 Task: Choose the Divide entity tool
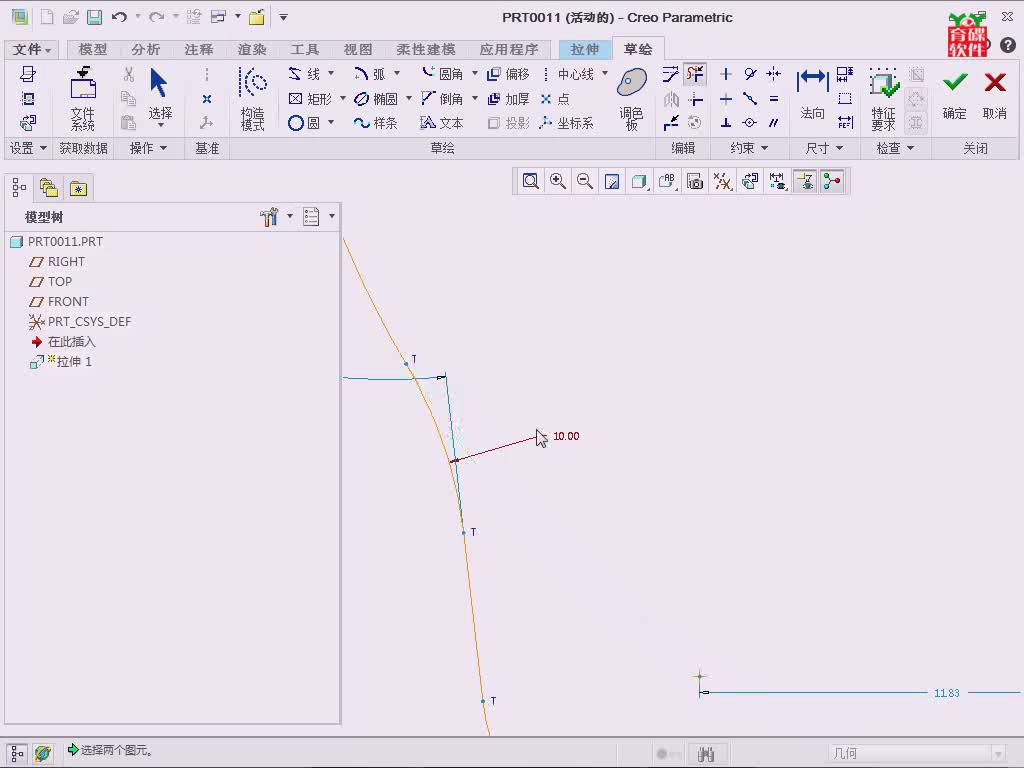(671, 123)
